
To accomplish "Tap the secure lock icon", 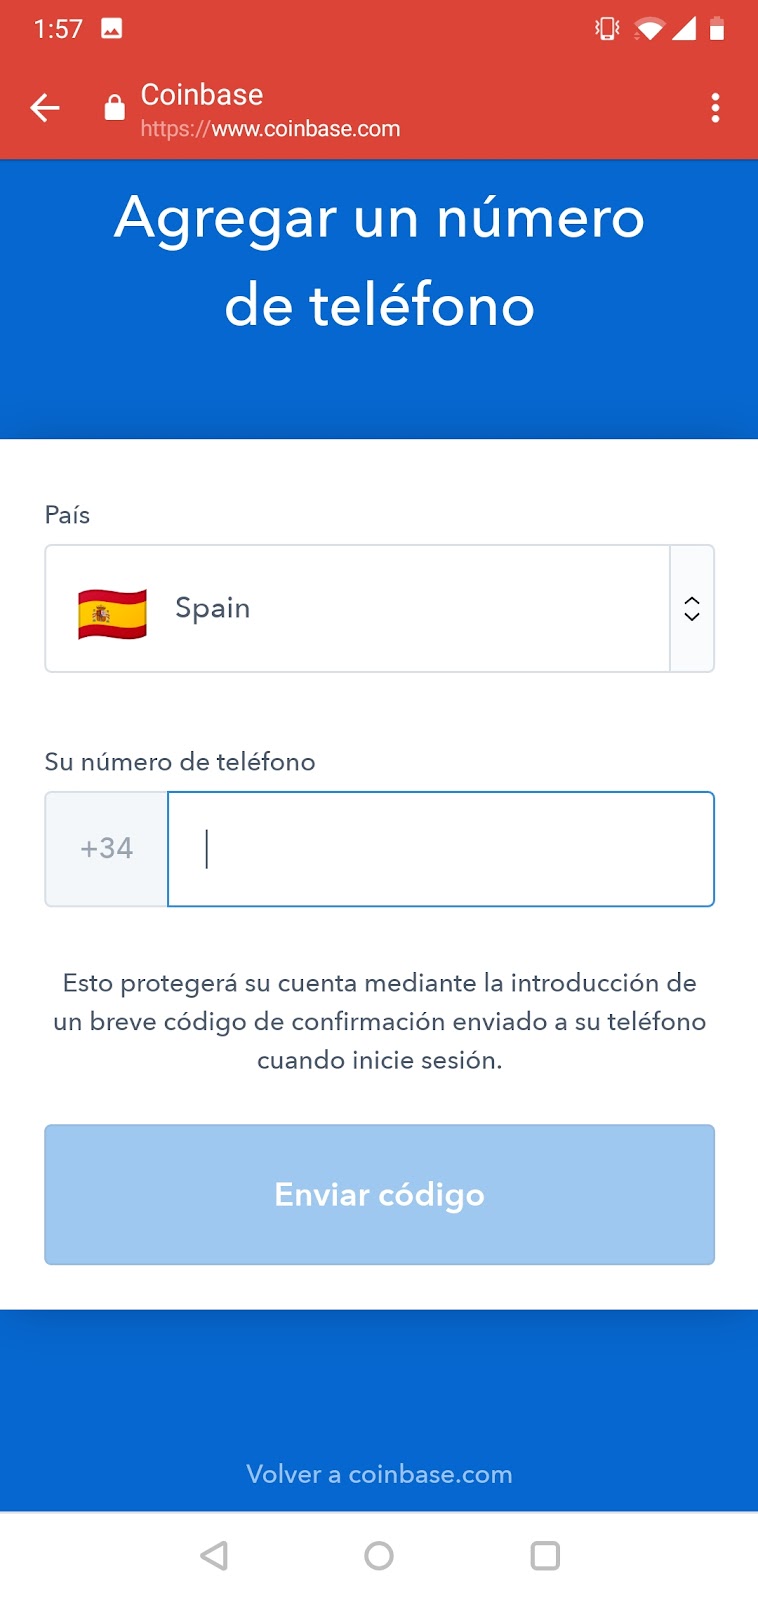I will (x=115, y=107).
